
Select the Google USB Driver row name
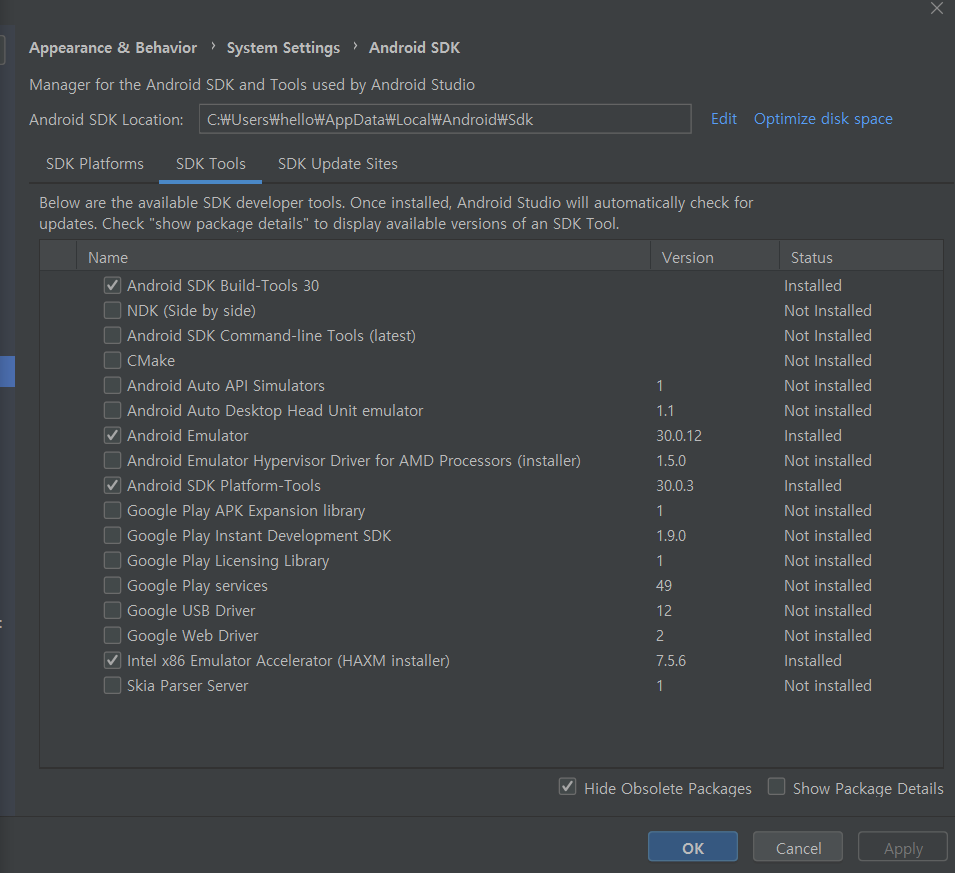191,610
